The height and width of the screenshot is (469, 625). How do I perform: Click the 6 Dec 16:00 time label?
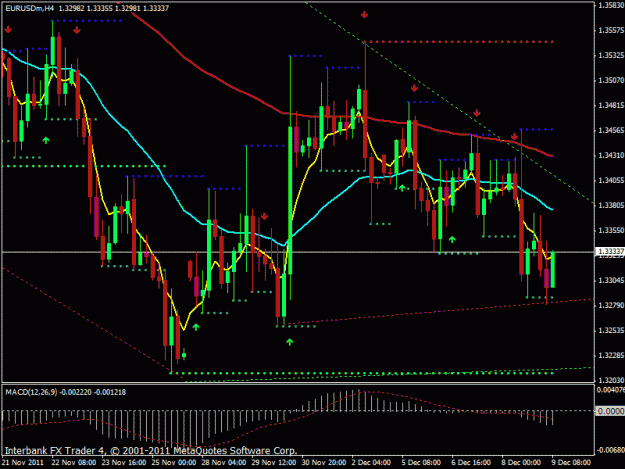tap(471, 463)
